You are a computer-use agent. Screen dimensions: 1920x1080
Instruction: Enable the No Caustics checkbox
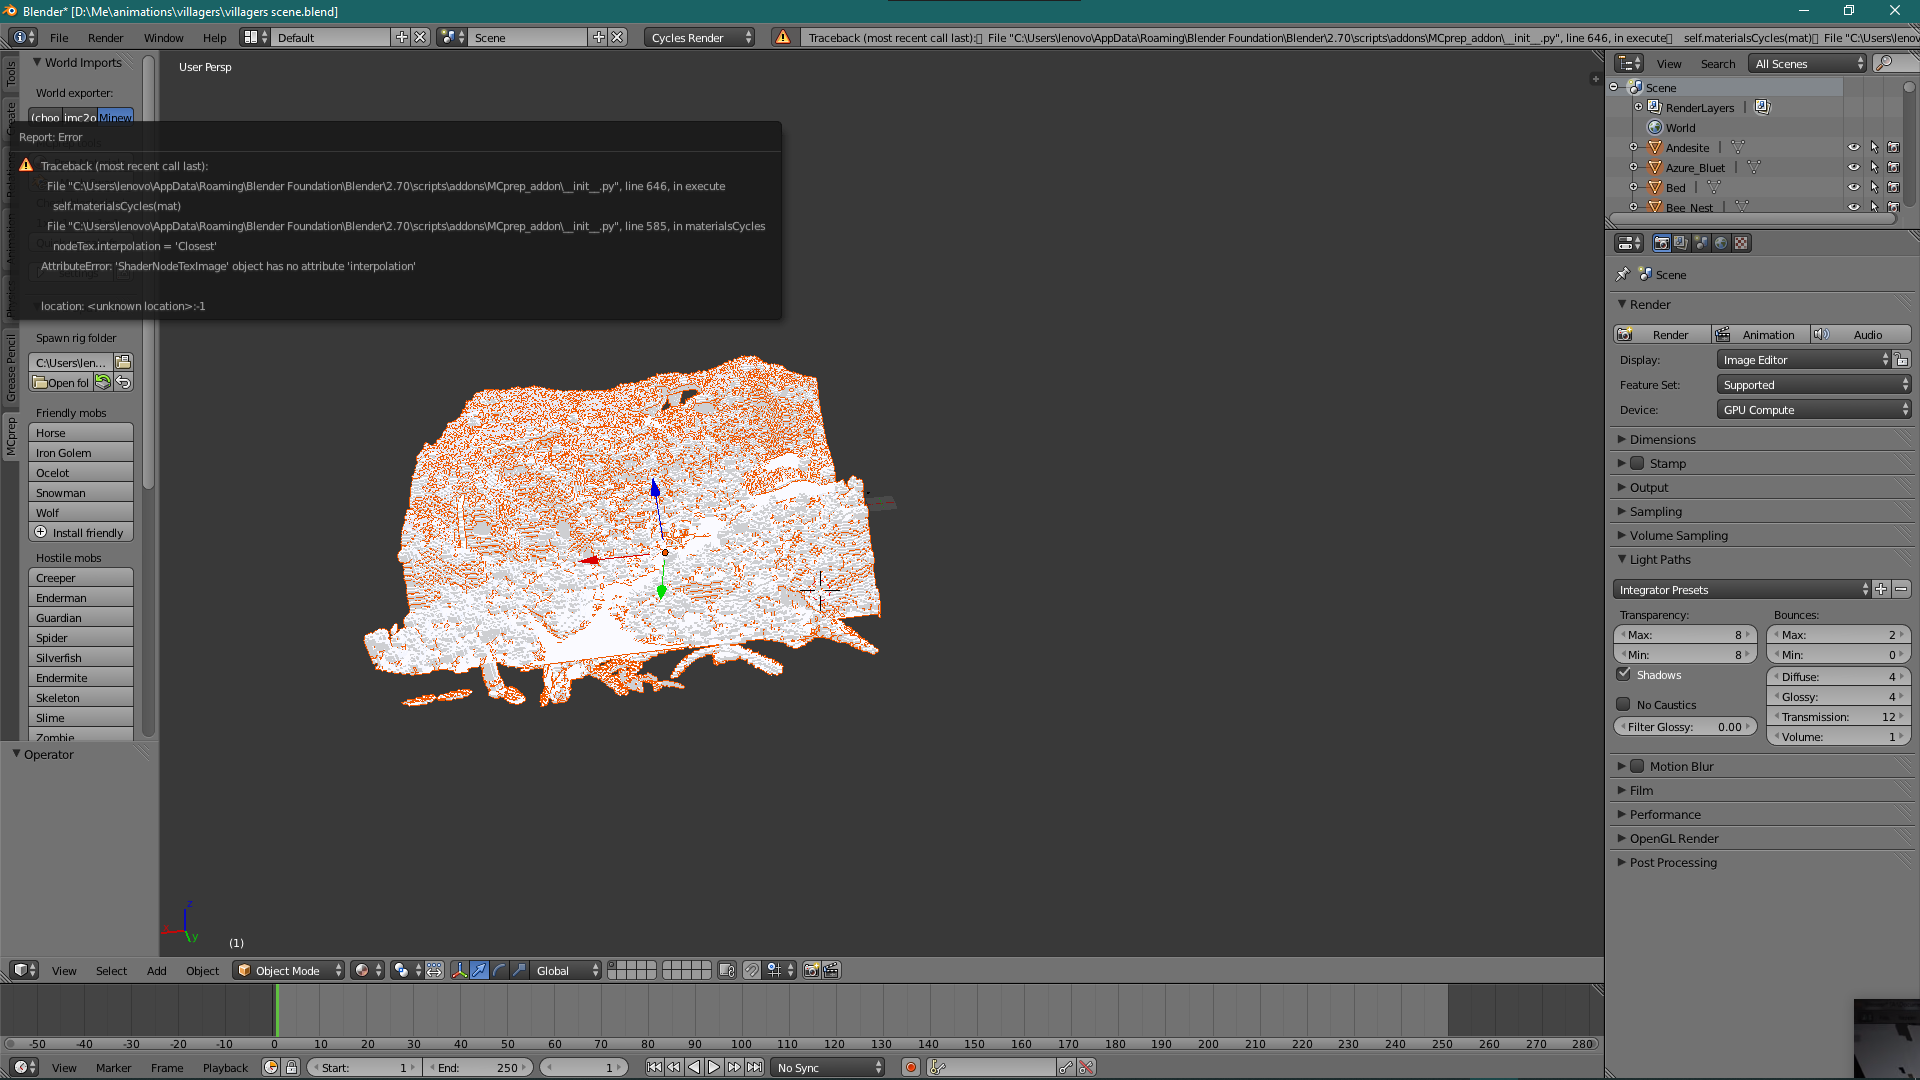[1624, 704]
